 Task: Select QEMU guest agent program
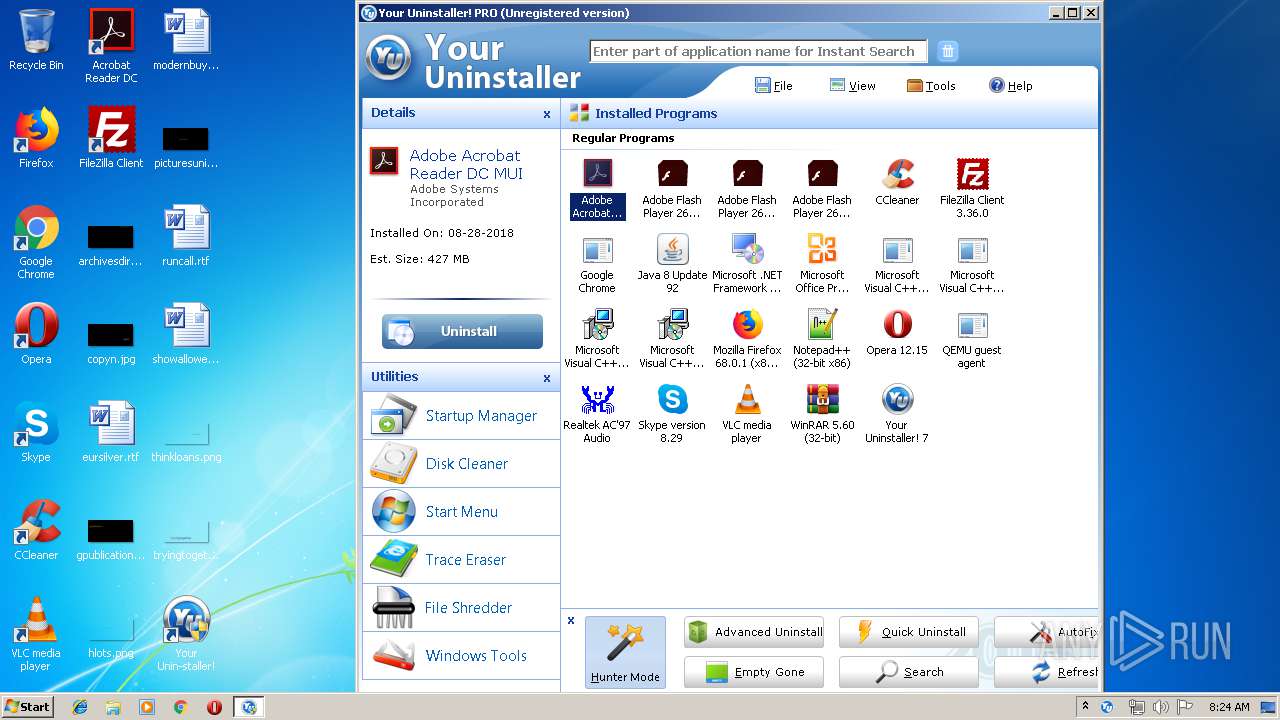[972, 338]
